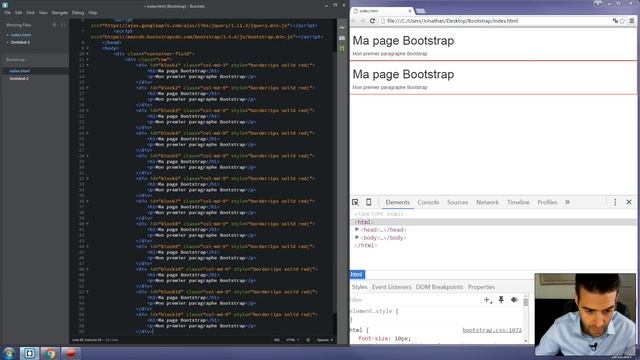The image size is (640, 360).
Task: Open HTML language mode dropdown in status bar
Action: (292, 340)
